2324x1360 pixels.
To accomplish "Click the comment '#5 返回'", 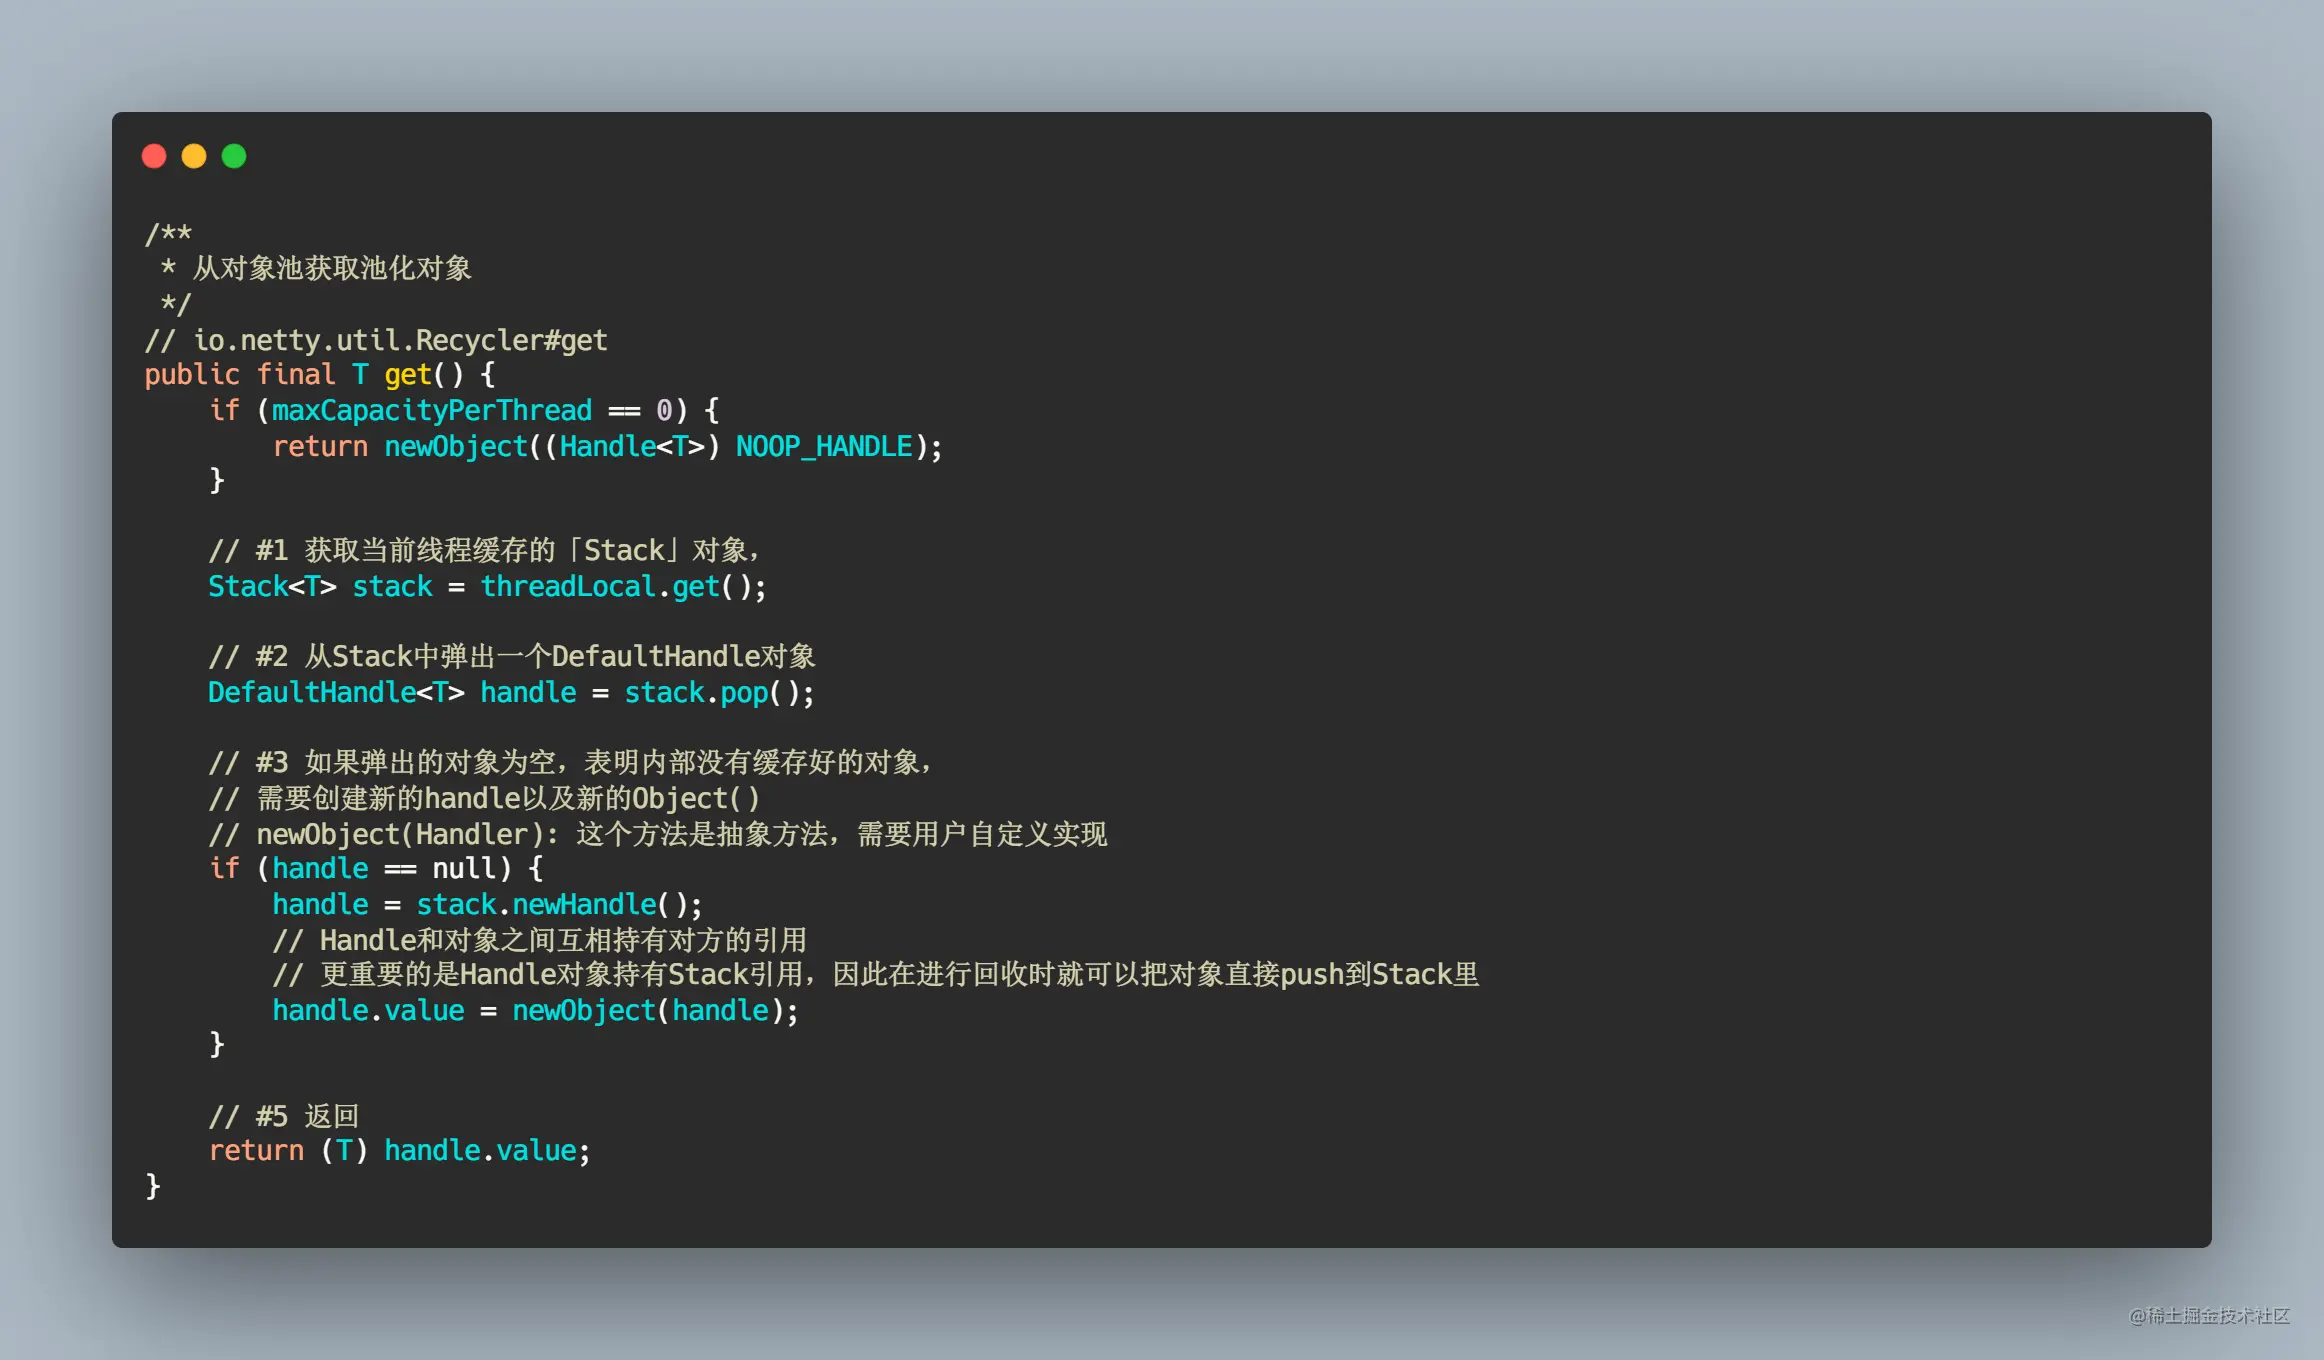I will [284, 1116].
